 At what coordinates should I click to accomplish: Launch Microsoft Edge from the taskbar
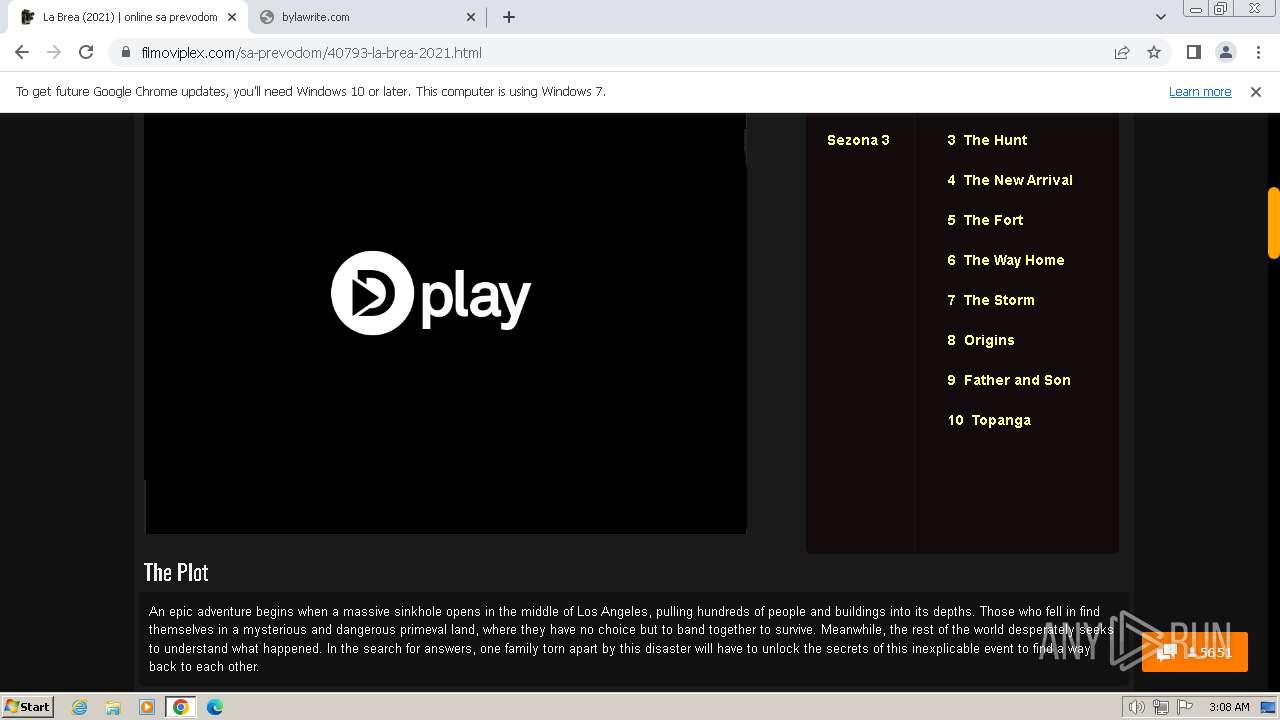(214, 707)
